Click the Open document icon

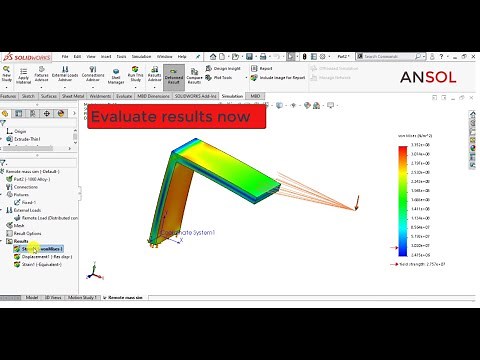coord(235,57)
